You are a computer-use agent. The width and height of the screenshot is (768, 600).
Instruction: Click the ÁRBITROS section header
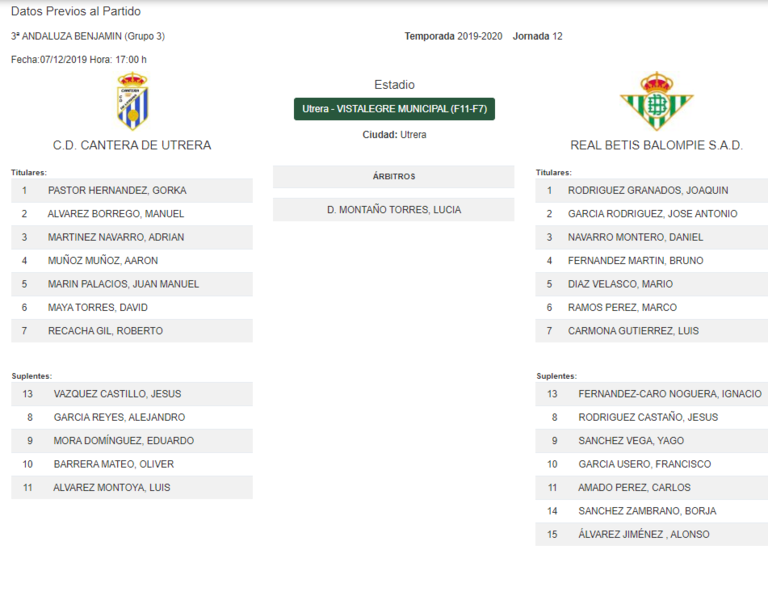click(x=394, y=176)
